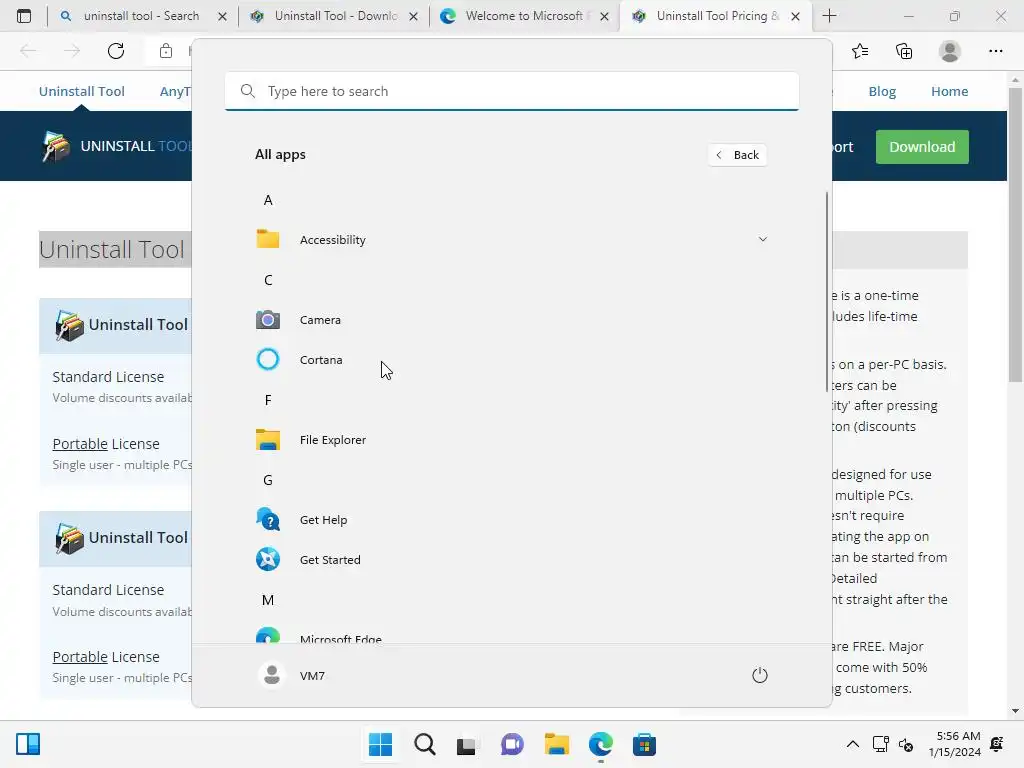The height and width of the screenshot is (768, 1024).
Task: Jump to letter M header in apps list
Action: coord(268,600)
